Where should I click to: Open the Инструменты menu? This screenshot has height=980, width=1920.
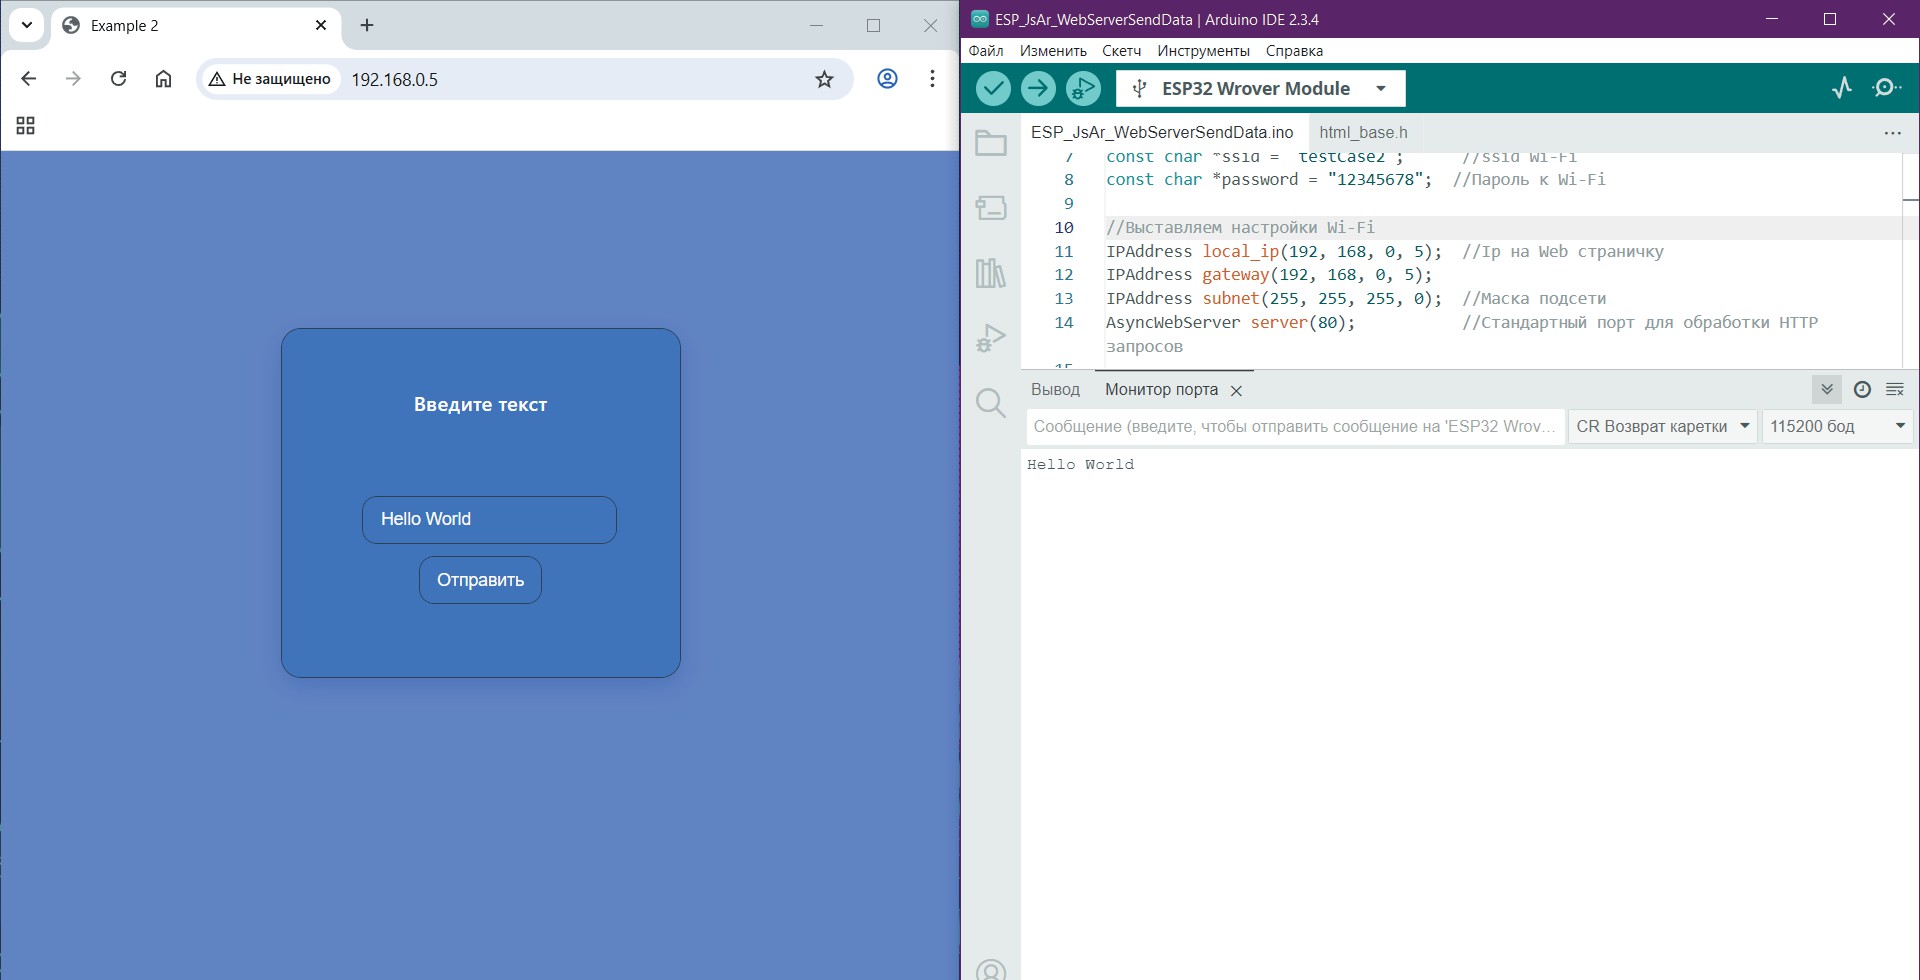[1203, 51]
